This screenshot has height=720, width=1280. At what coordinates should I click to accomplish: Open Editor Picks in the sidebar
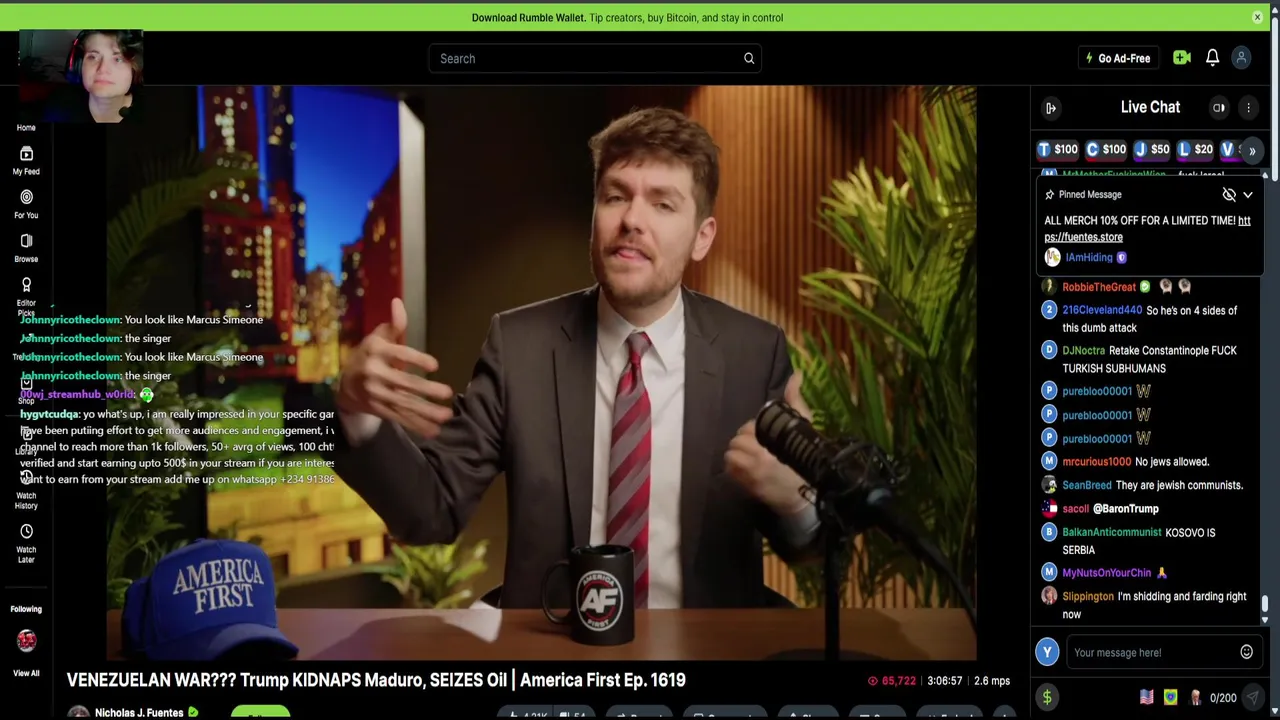point(26,296)
